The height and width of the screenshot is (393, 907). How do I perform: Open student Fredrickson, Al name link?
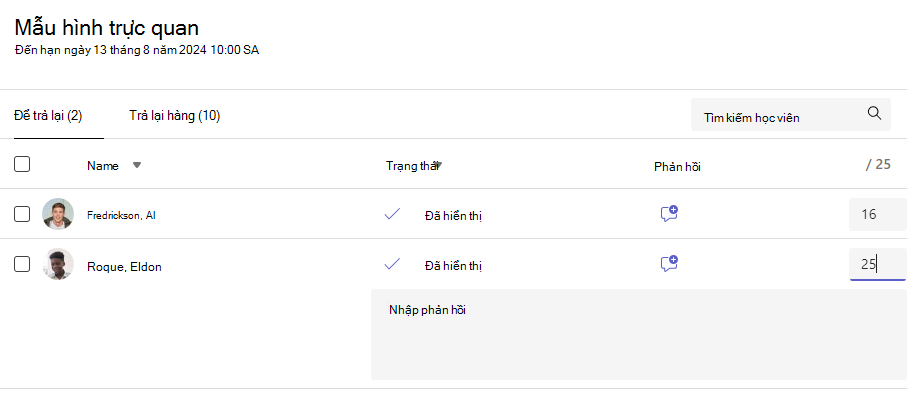(x=121, y=215)
